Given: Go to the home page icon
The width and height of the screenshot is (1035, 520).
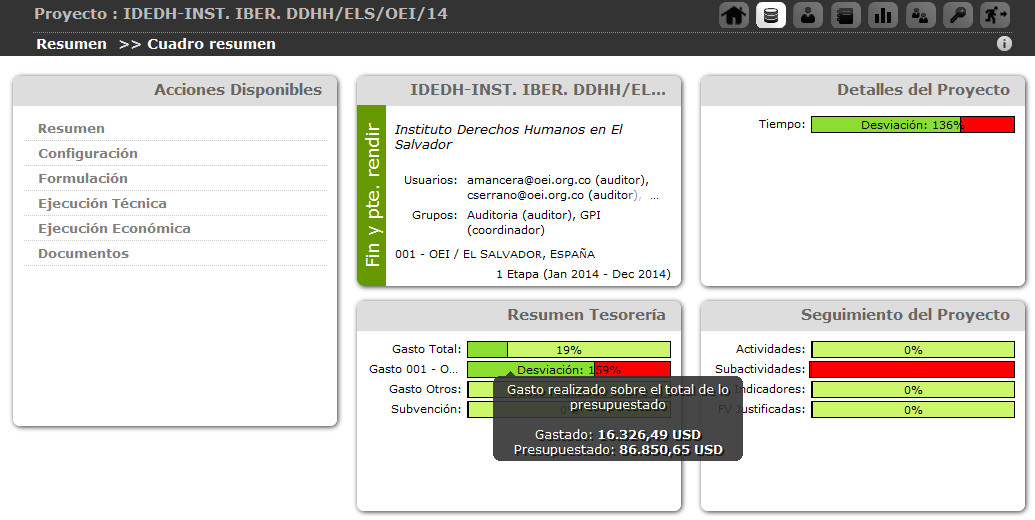Looking at the screenshot, I should pos(734,15).
